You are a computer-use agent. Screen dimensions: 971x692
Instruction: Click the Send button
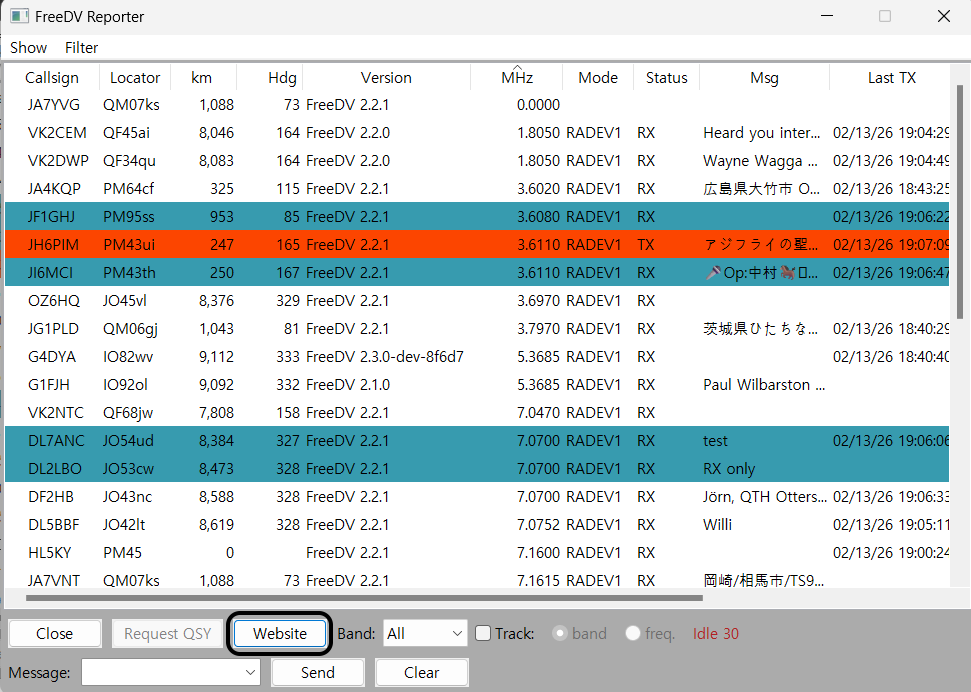tap(317, 673)
